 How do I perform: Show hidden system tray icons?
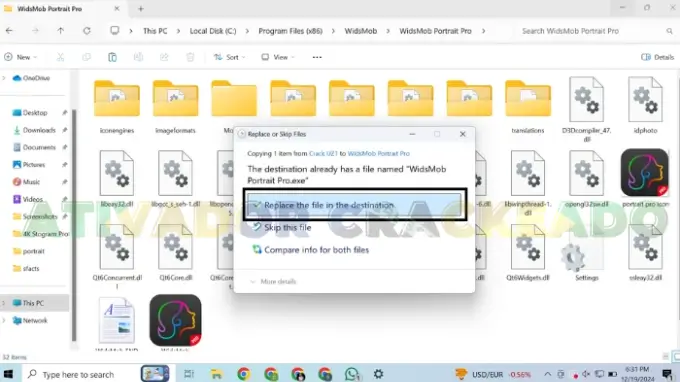point(548,374)
